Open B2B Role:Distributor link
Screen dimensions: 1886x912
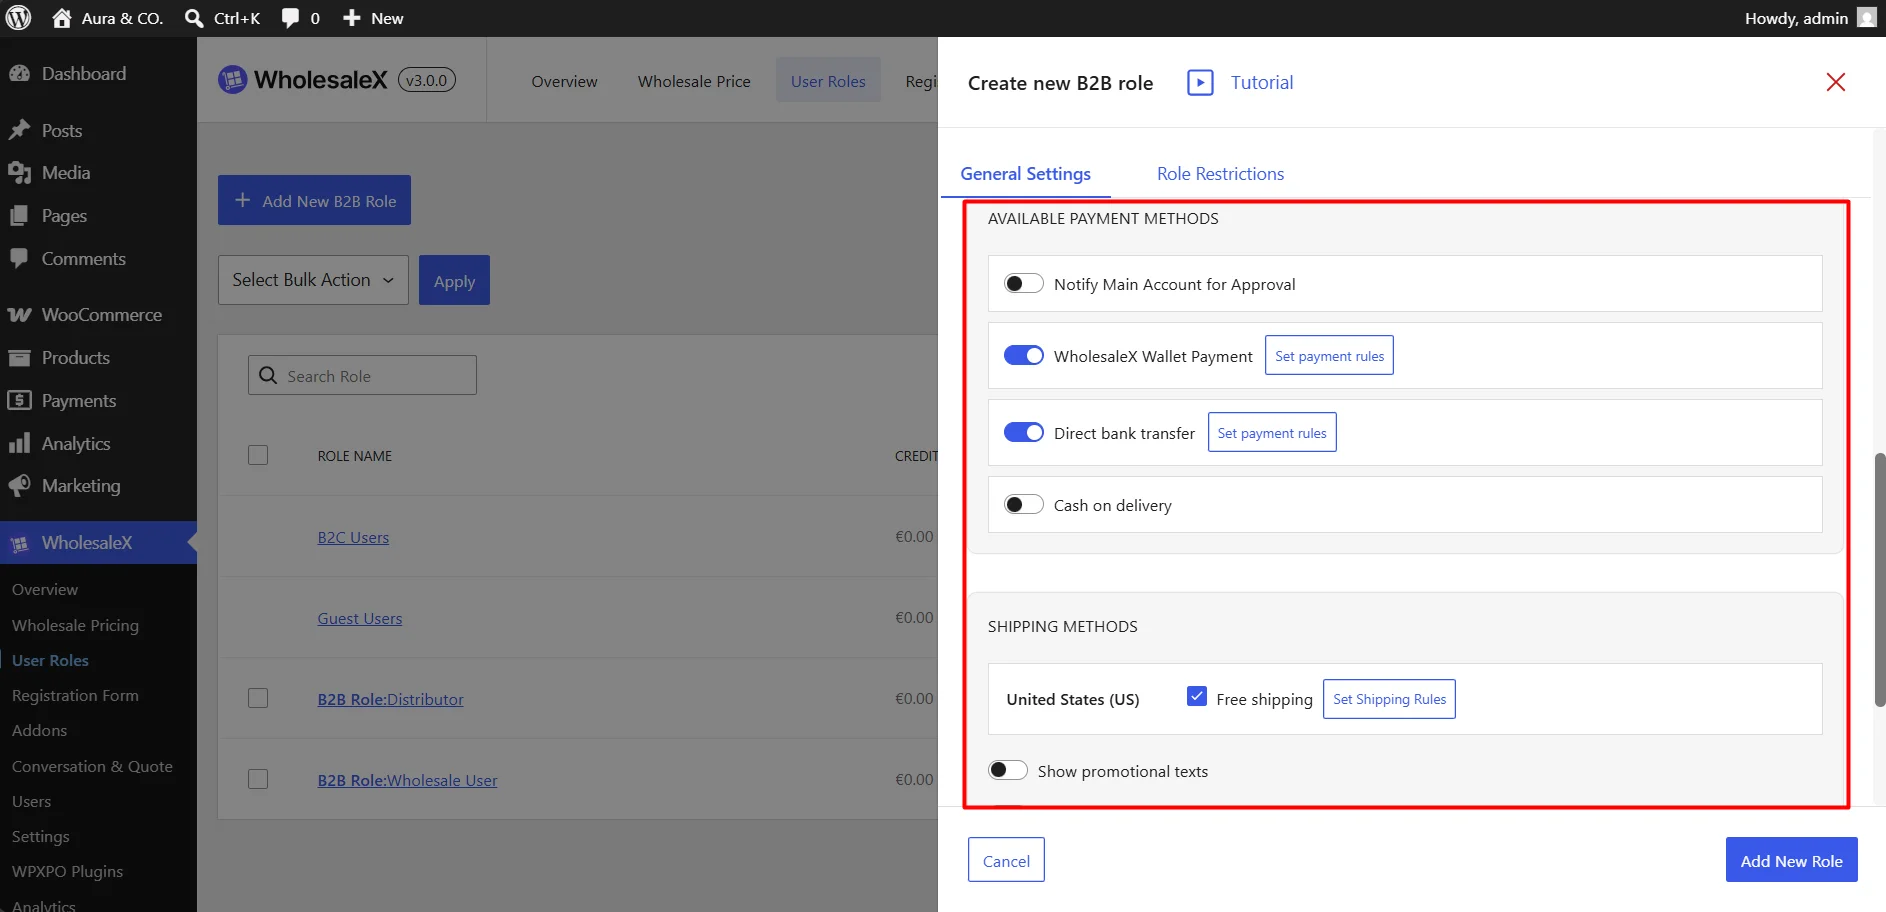point(390,699)
